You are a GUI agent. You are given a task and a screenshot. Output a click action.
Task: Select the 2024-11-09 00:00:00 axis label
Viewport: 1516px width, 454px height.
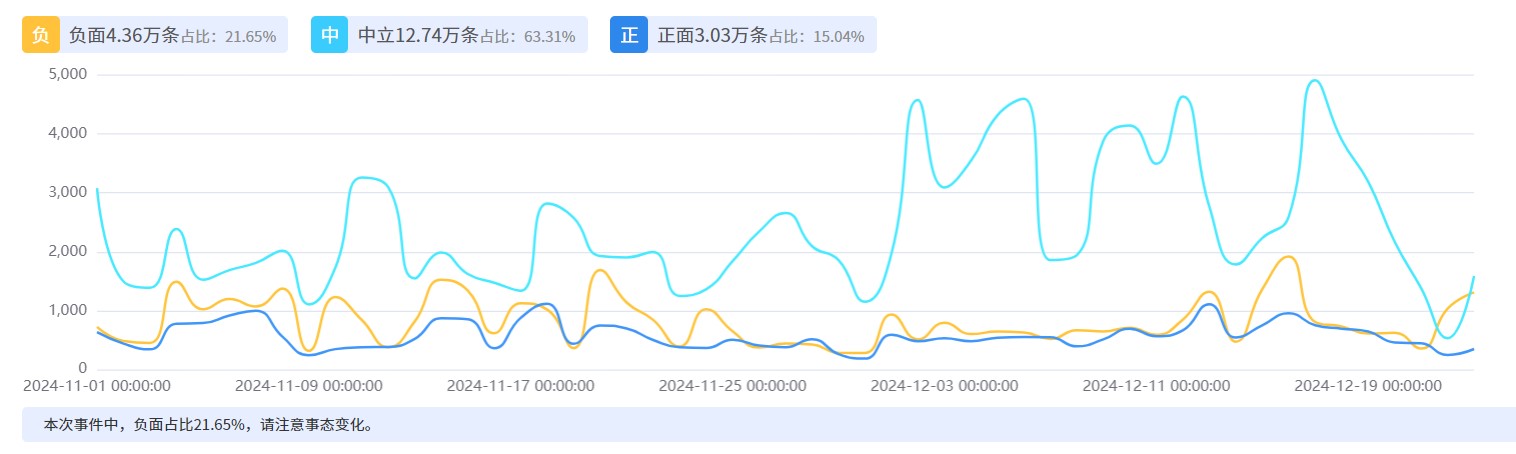click(308, 385)
